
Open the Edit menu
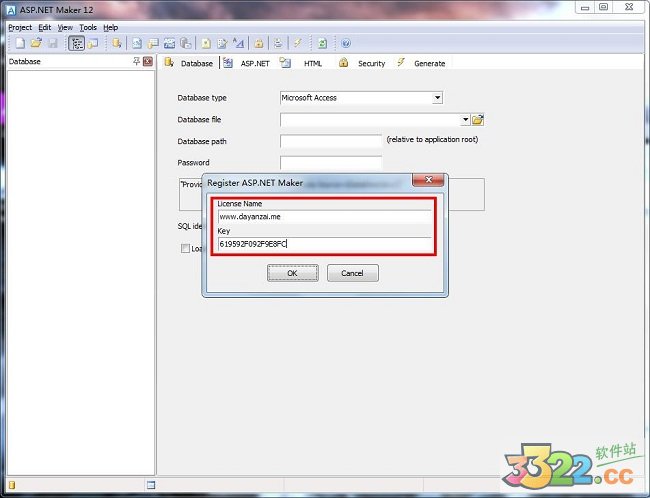click(x=44, y=27)
